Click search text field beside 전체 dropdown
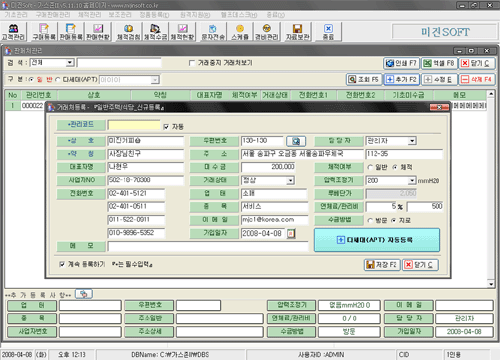Viewport: 500px width, 360px height. pyautogui.click(x=119, y=63)
